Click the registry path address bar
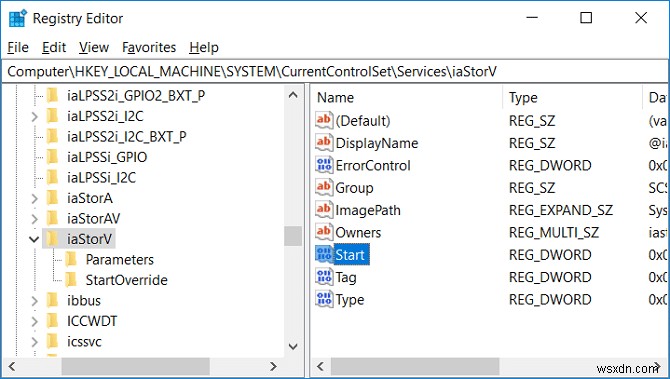The width and height of the screenshot is (670, 379). point(335,71)
